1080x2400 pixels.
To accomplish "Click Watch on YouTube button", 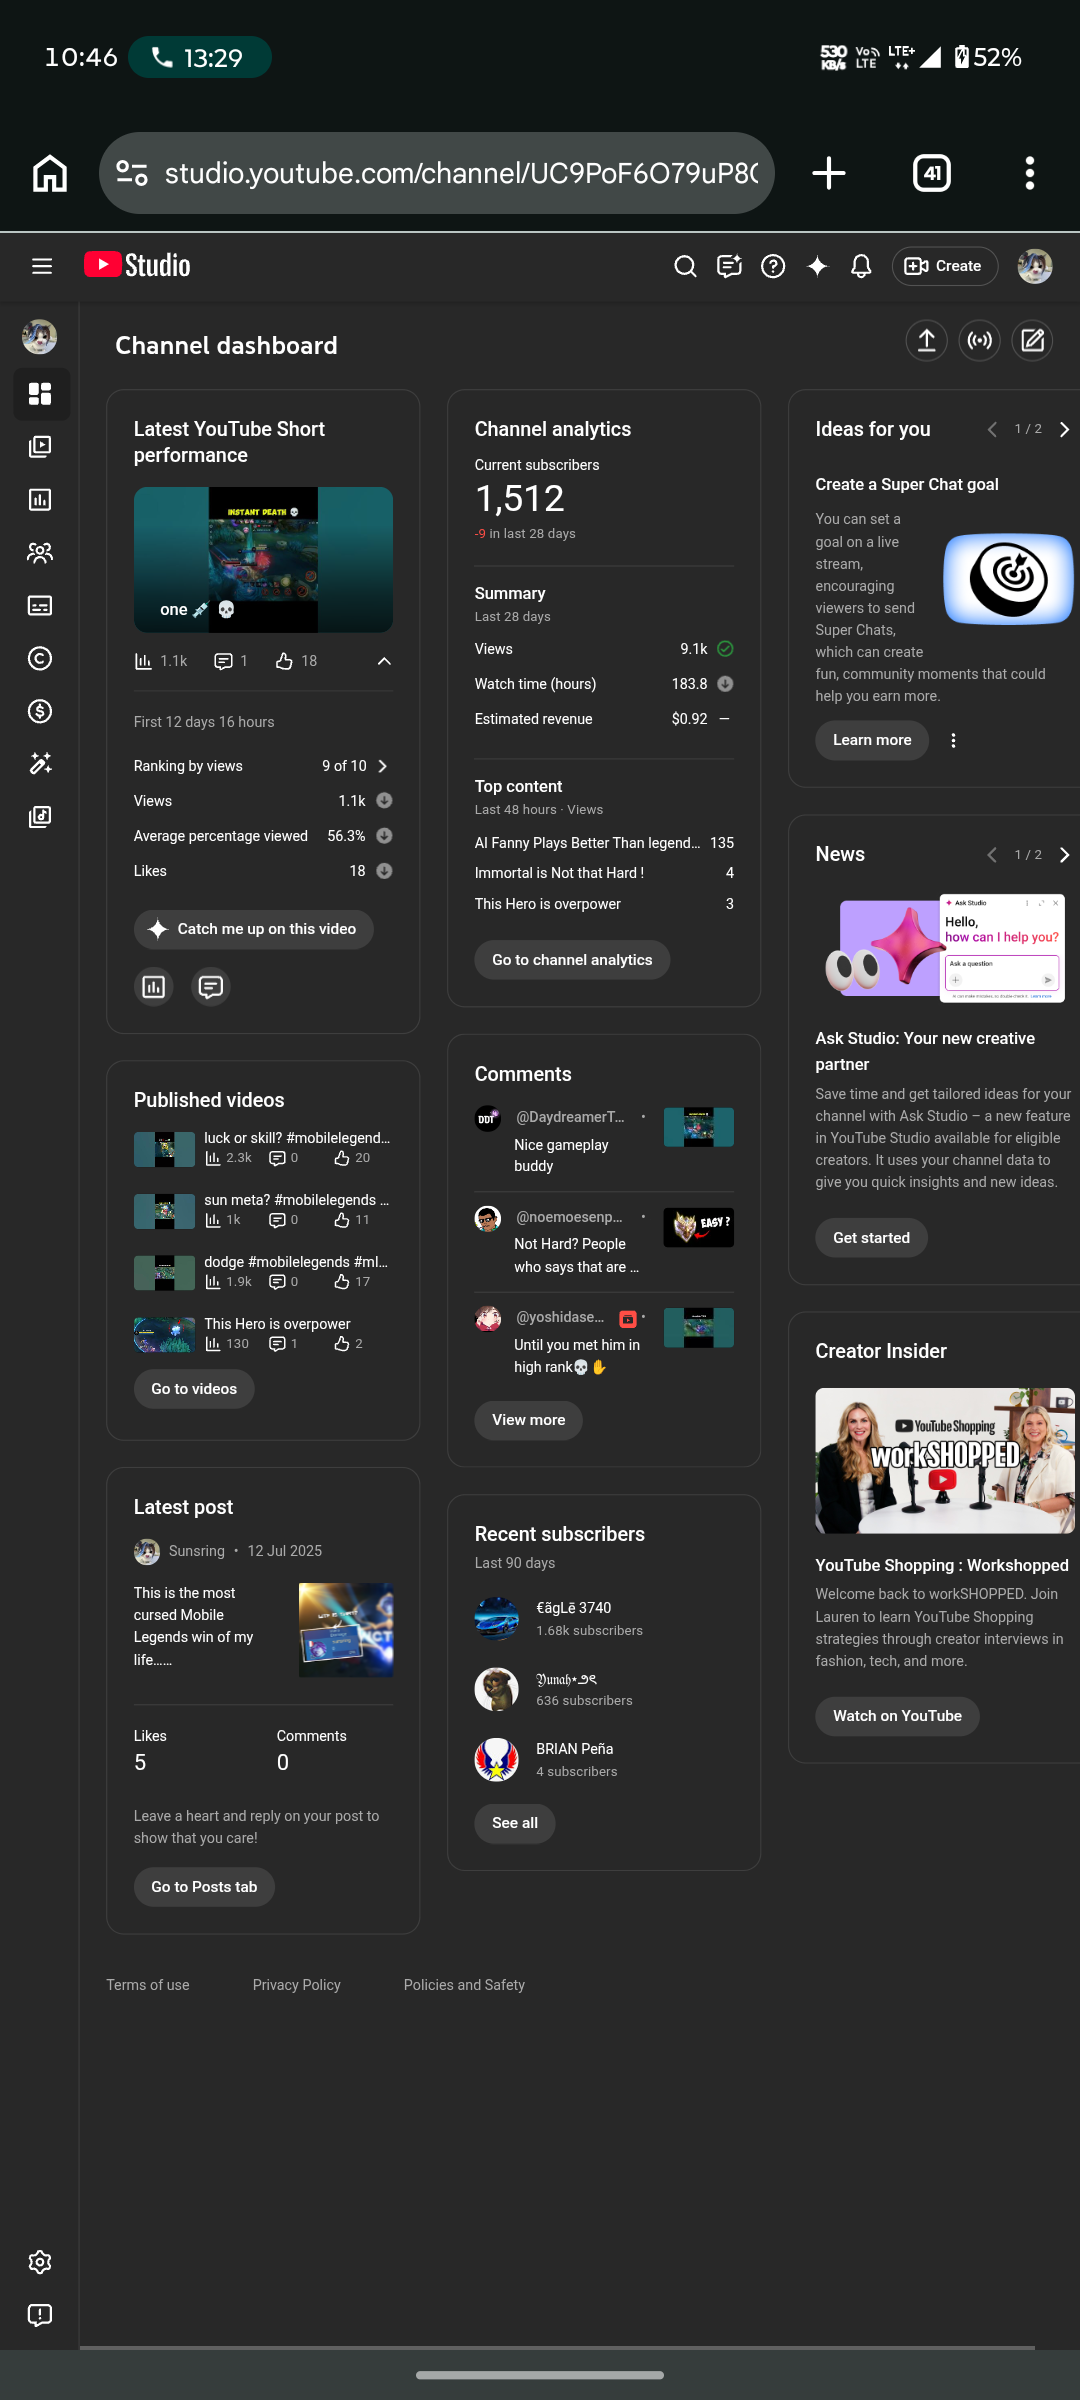I will pyautogui.click(x=897, y=1716).
